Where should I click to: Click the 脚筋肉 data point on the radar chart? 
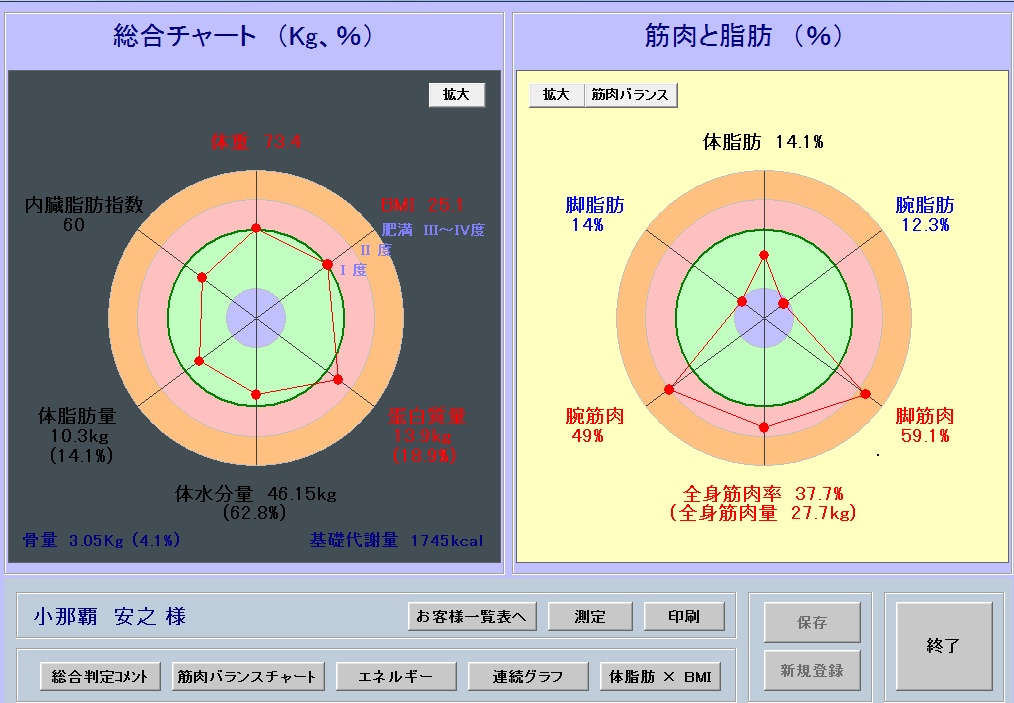865,394
